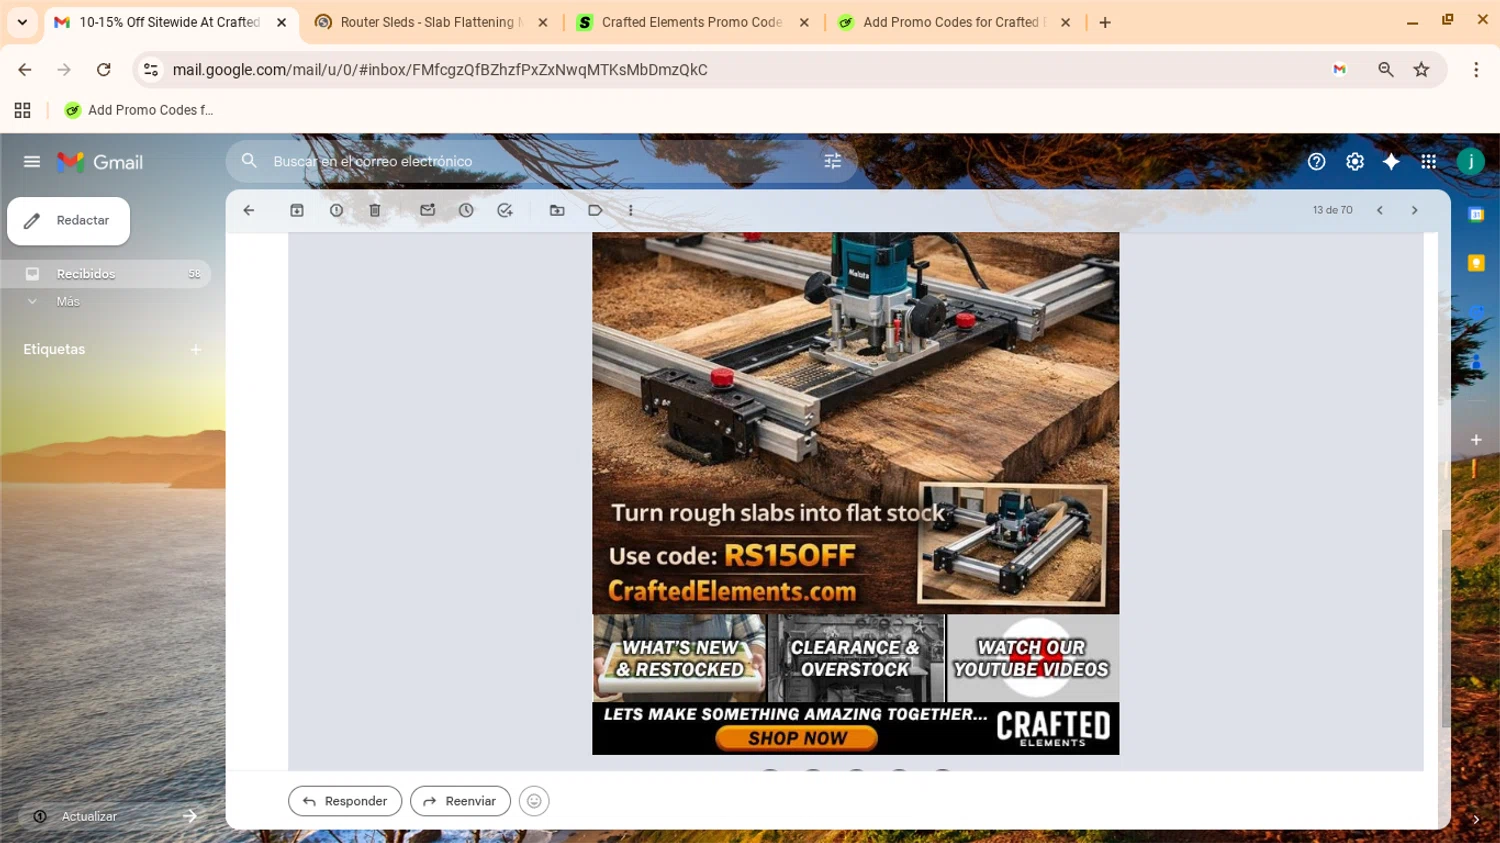1500x843 pixels.
Task: Click Actualizar update link at bottom
Action: pyautogui.click(x=89, y=817)
